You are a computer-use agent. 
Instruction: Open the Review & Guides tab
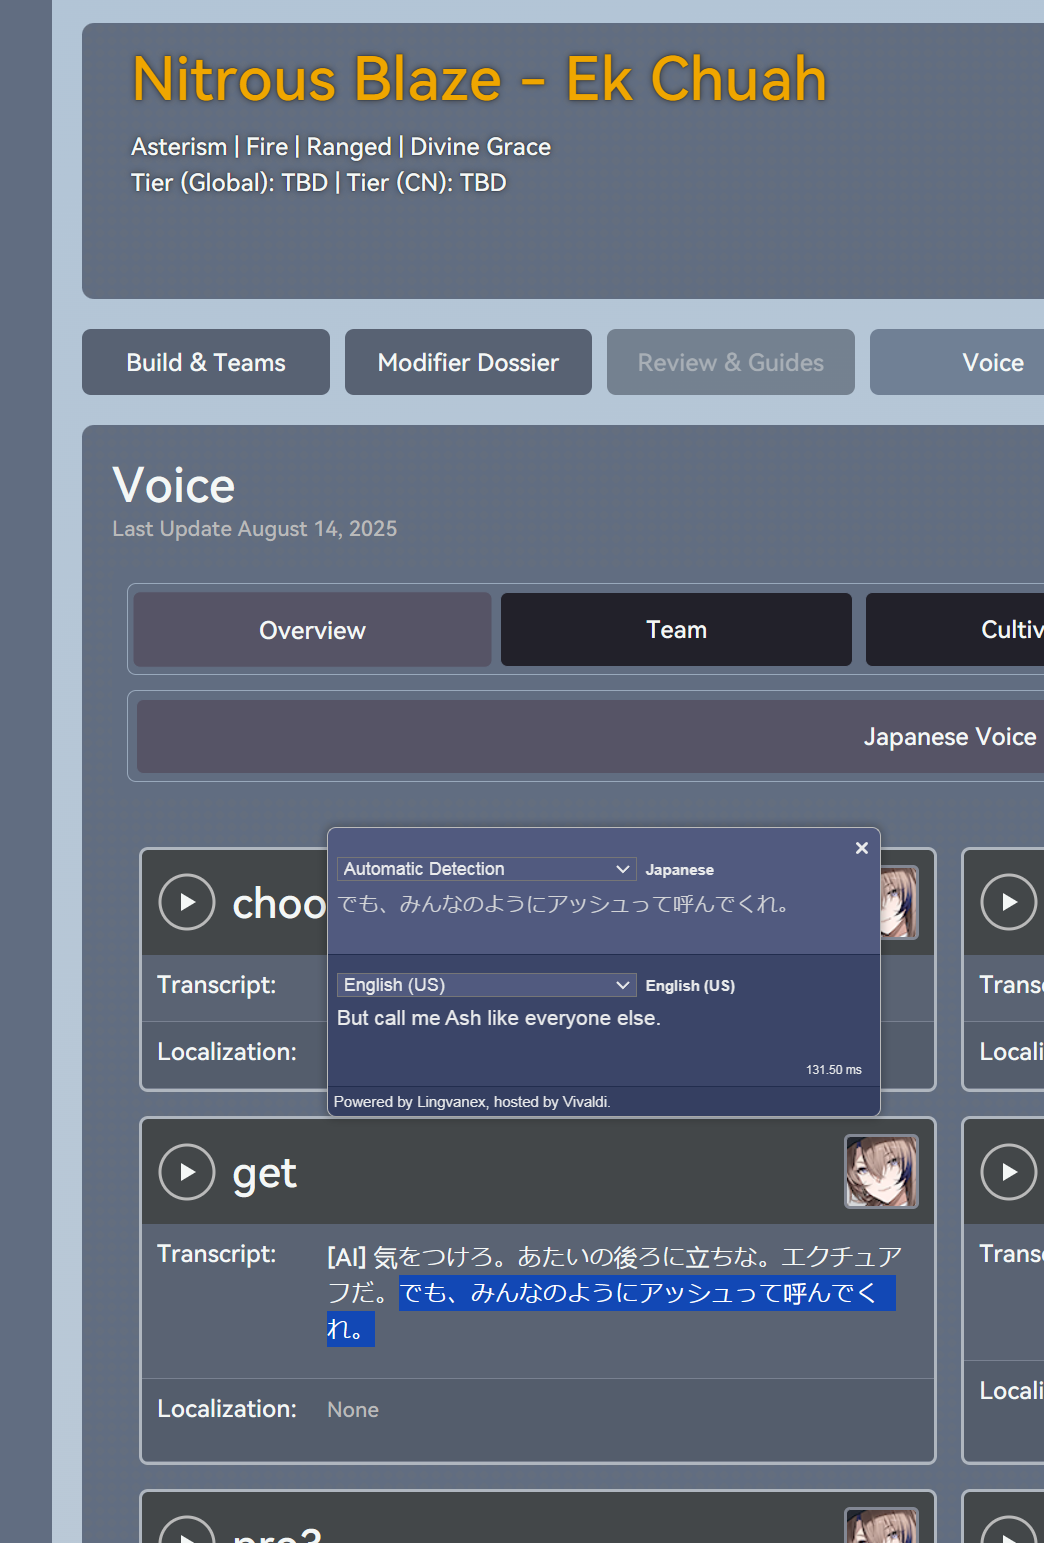[x=731, y=362]
